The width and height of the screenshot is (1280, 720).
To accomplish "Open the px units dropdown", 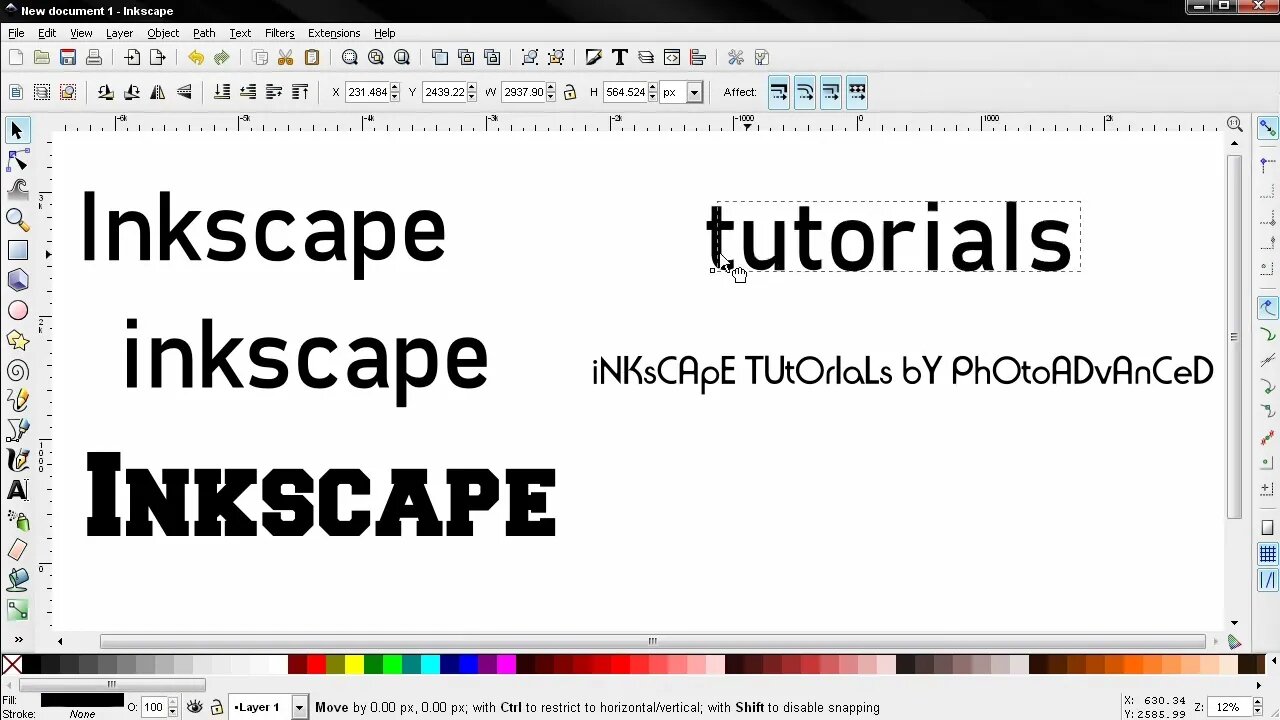I will 693,92.
